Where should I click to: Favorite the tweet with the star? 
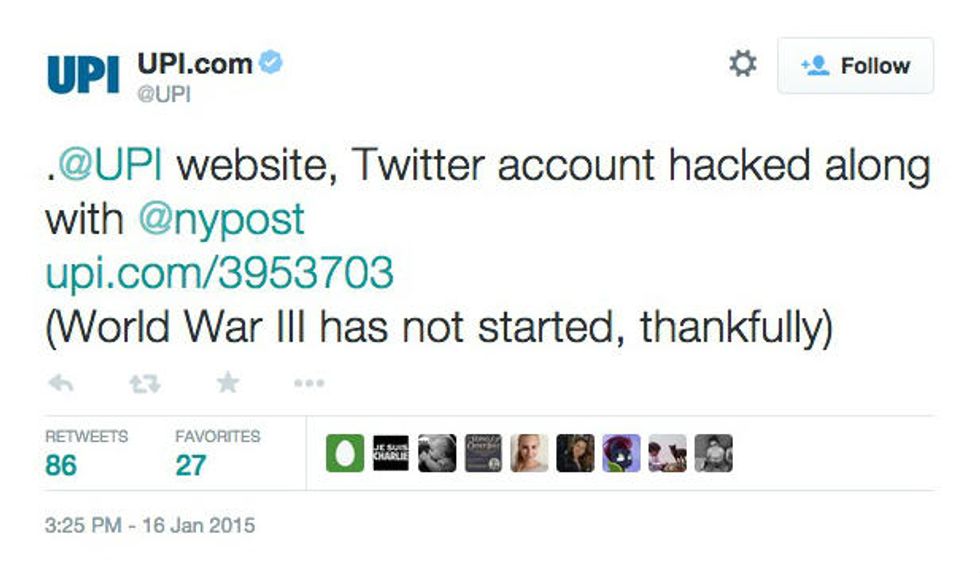coord(228,383)
